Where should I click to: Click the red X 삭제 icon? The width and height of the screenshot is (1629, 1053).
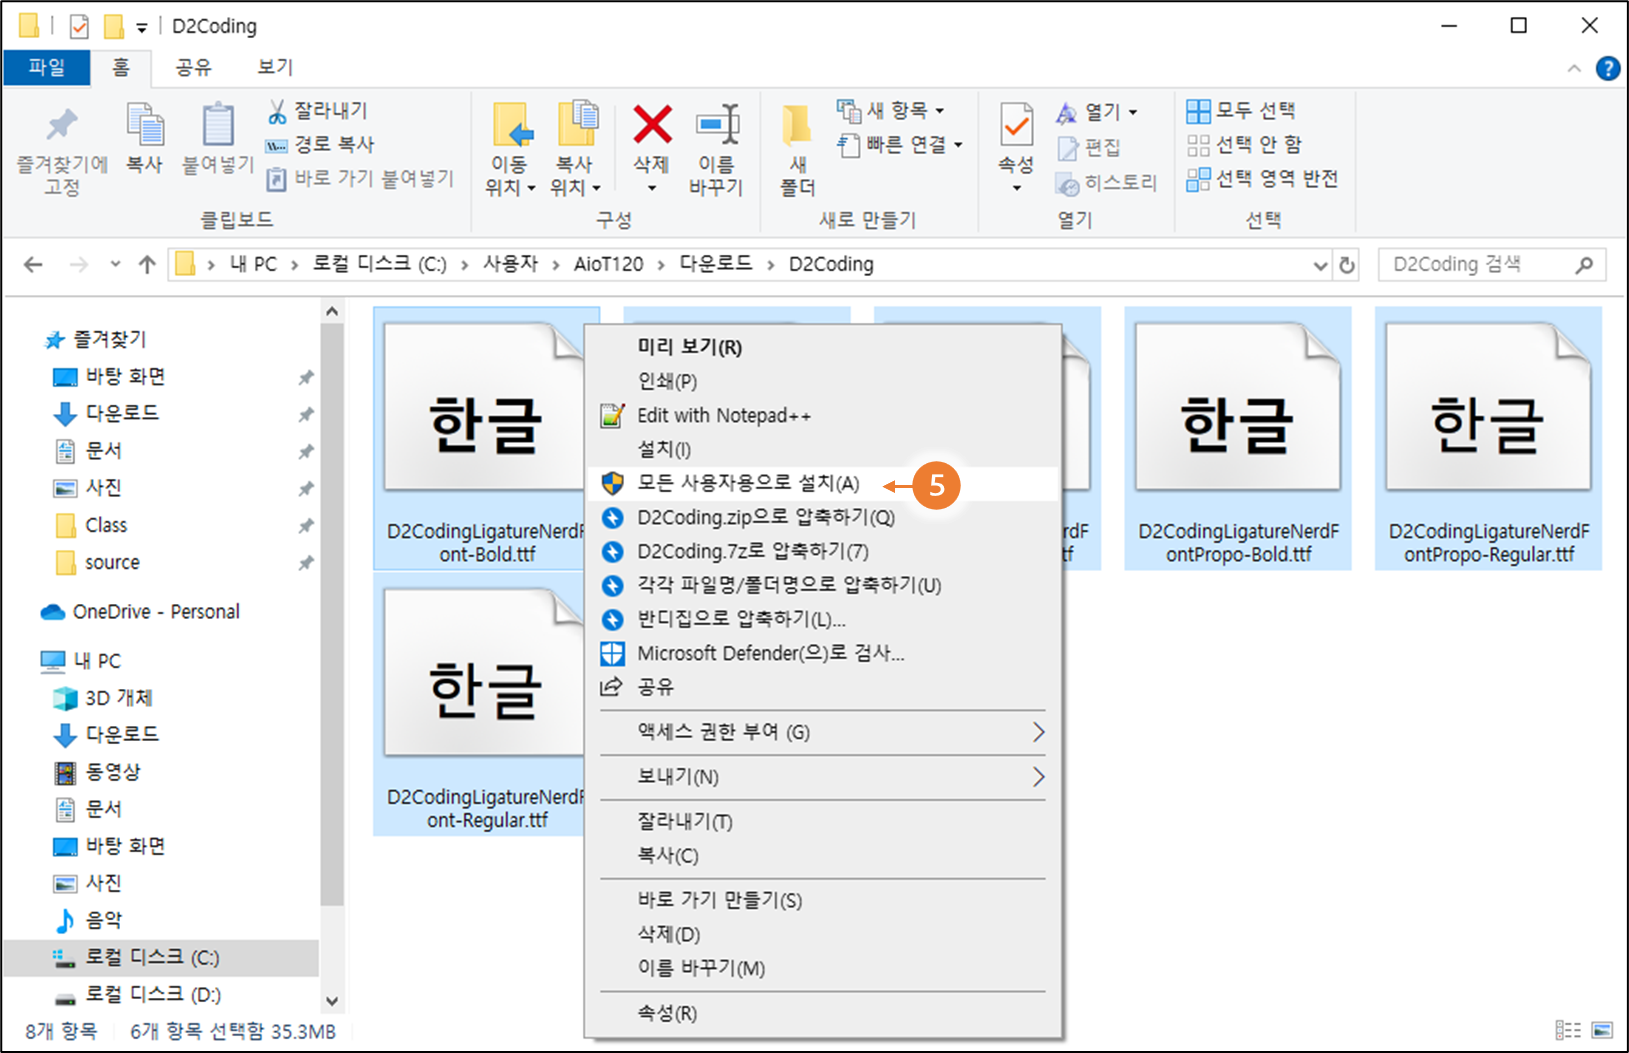pyautogui.click(x=652, y=124)
